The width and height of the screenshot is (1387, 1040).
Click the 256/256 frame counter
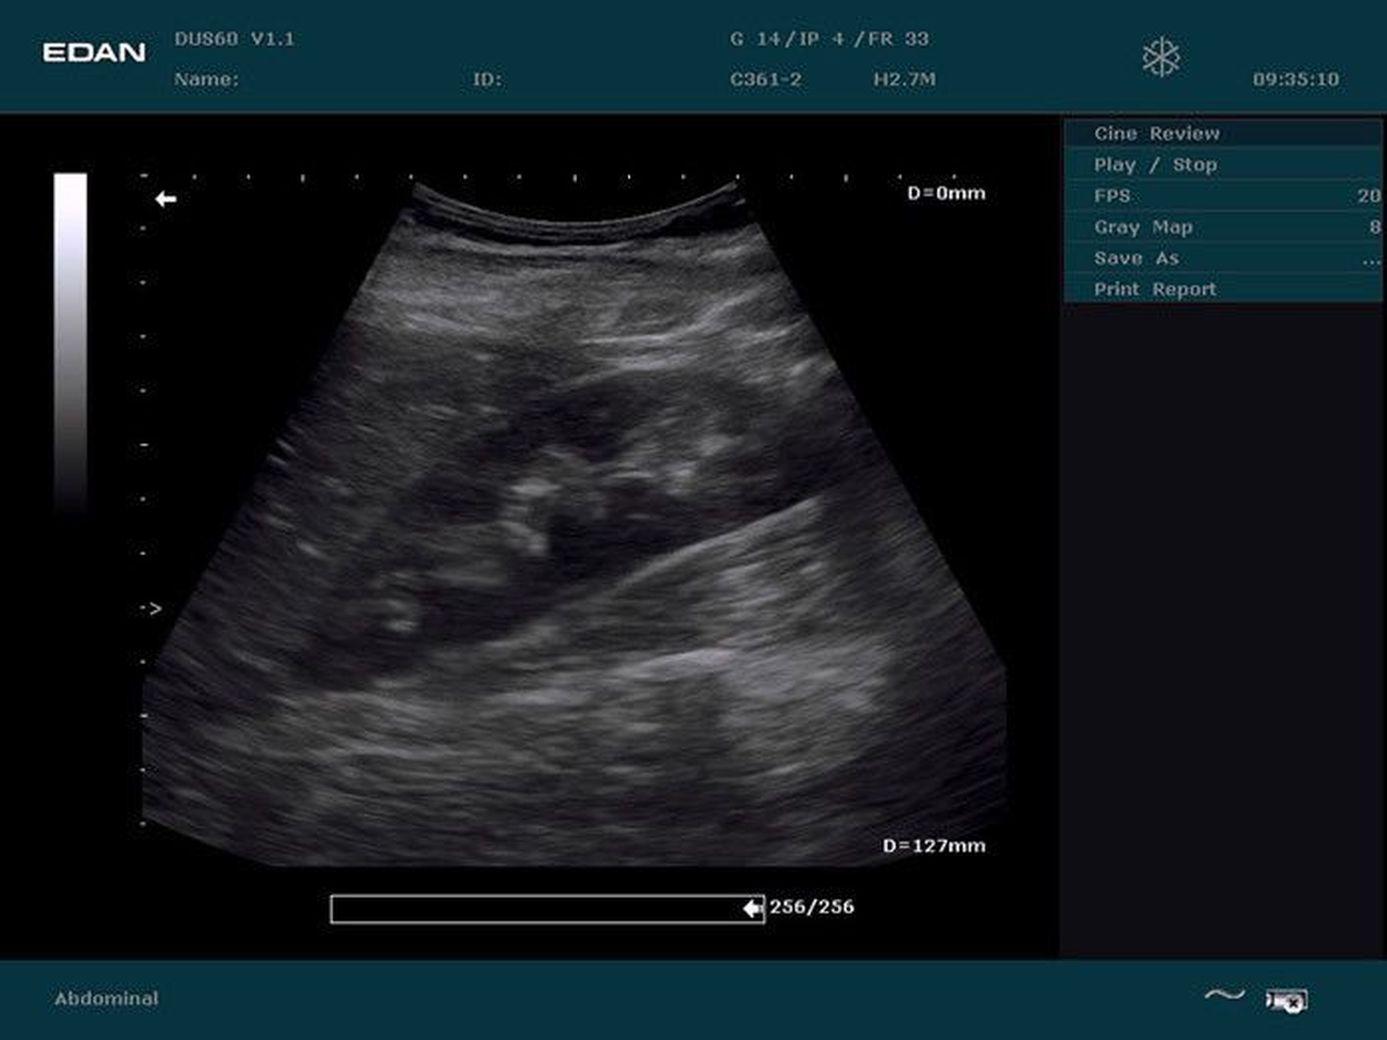pyautogui.click(x=811, y=907)
